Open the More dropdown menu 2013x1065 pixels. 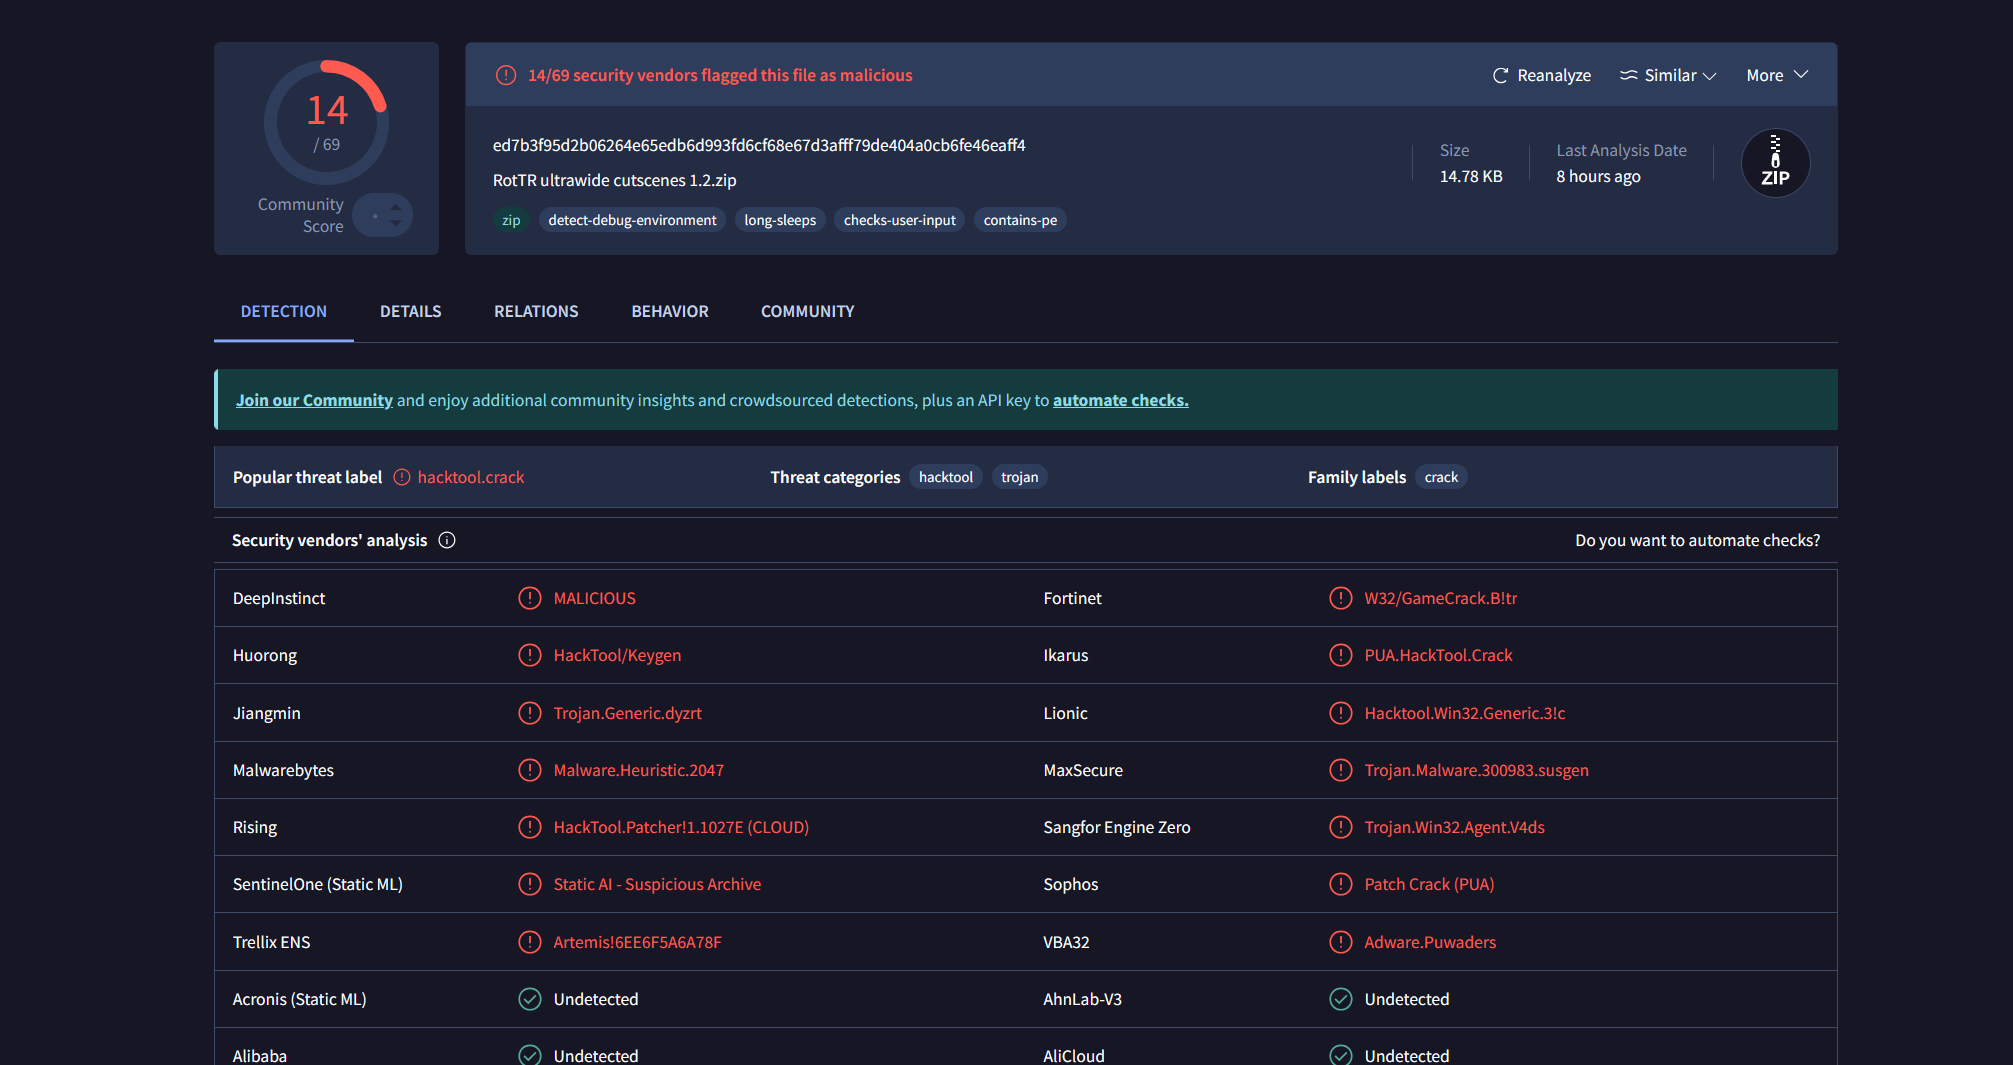(x=1777, y=76)
